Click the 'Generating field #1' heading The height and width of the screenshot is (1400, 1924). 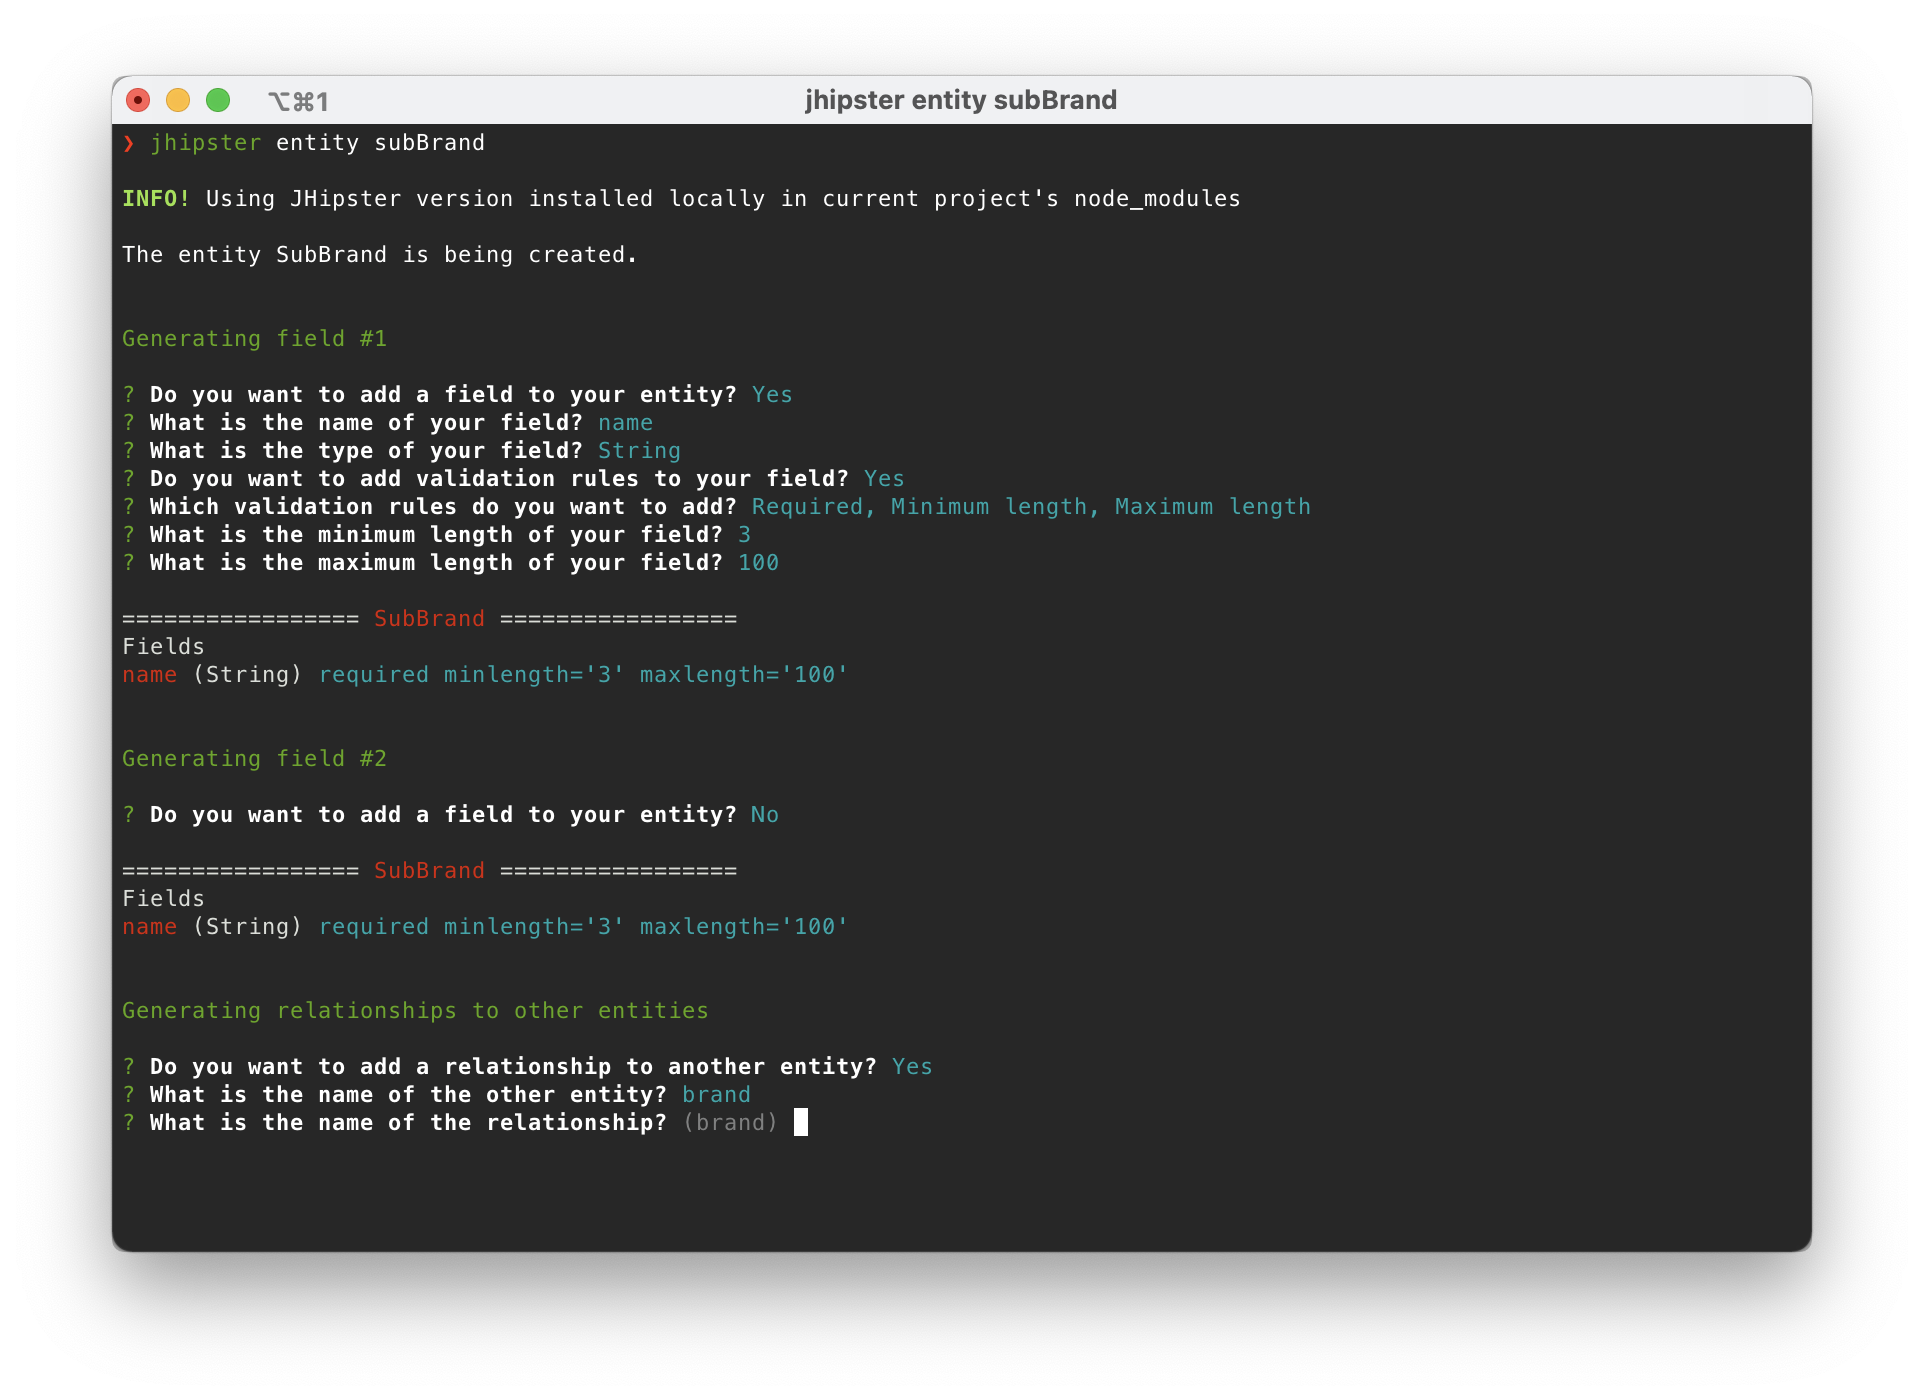point(254,339)
